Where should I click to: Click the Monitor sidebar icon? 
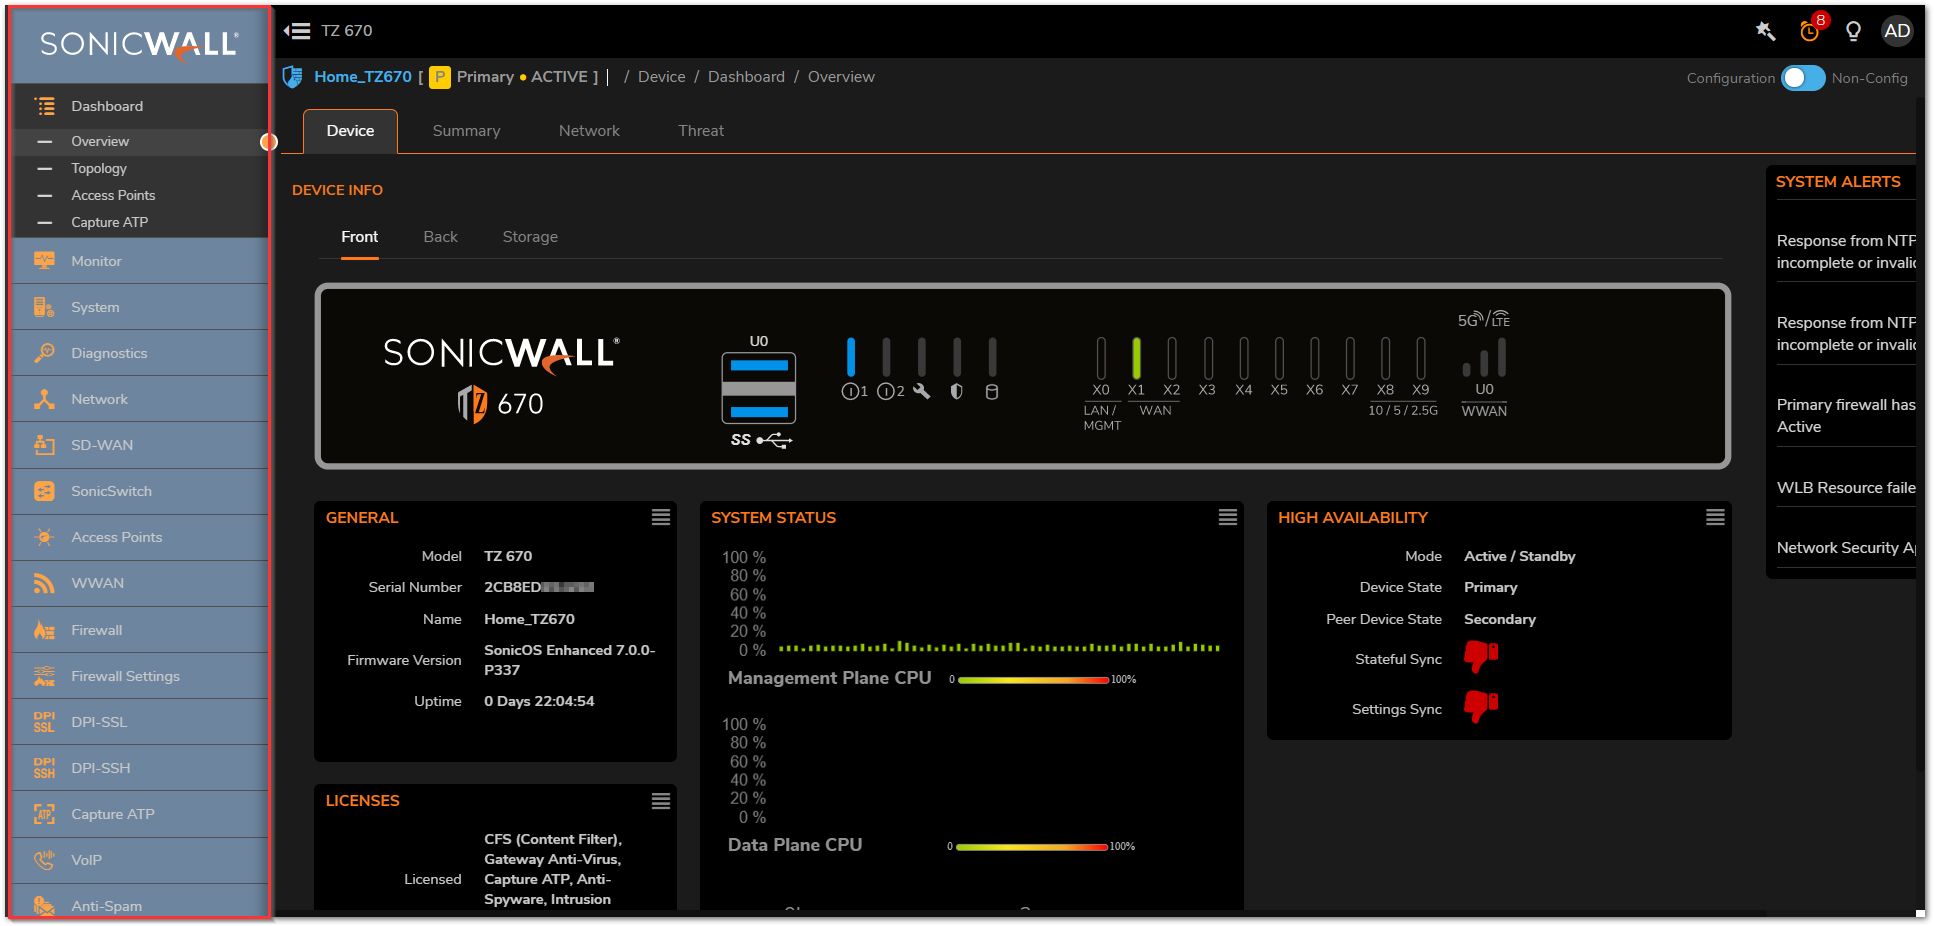pos(44,261)
